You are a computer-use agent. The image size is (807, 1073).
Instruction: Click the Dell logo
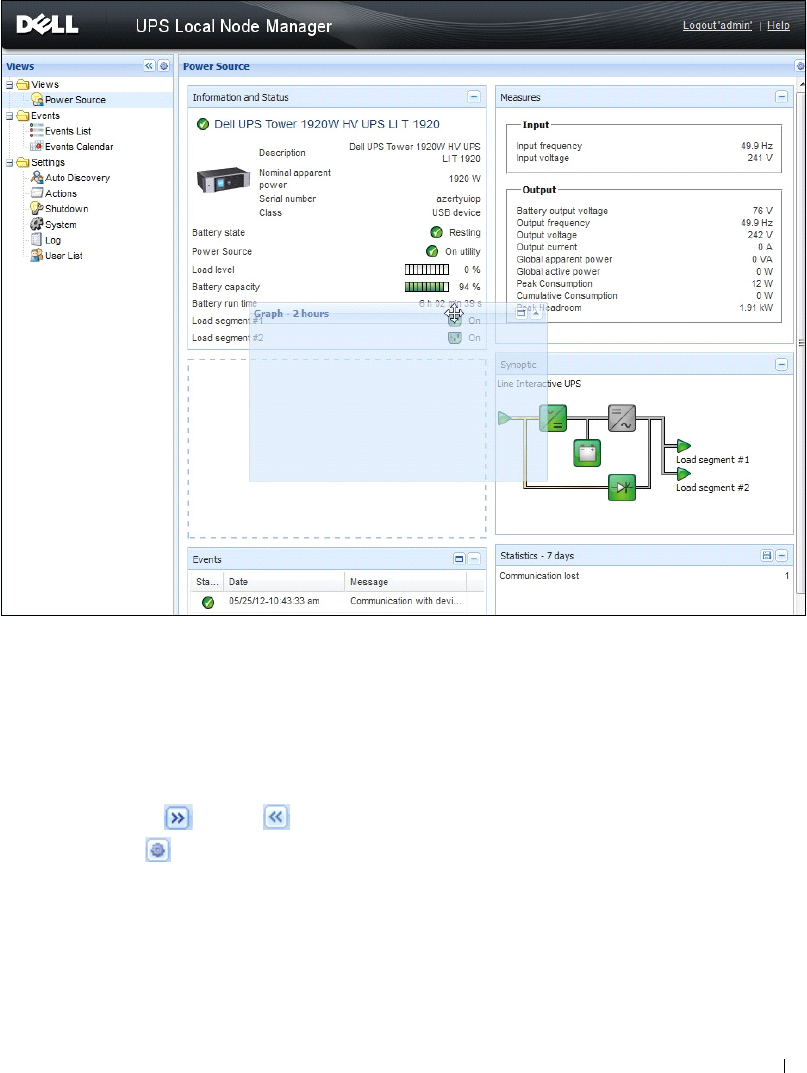pos(47,25)
